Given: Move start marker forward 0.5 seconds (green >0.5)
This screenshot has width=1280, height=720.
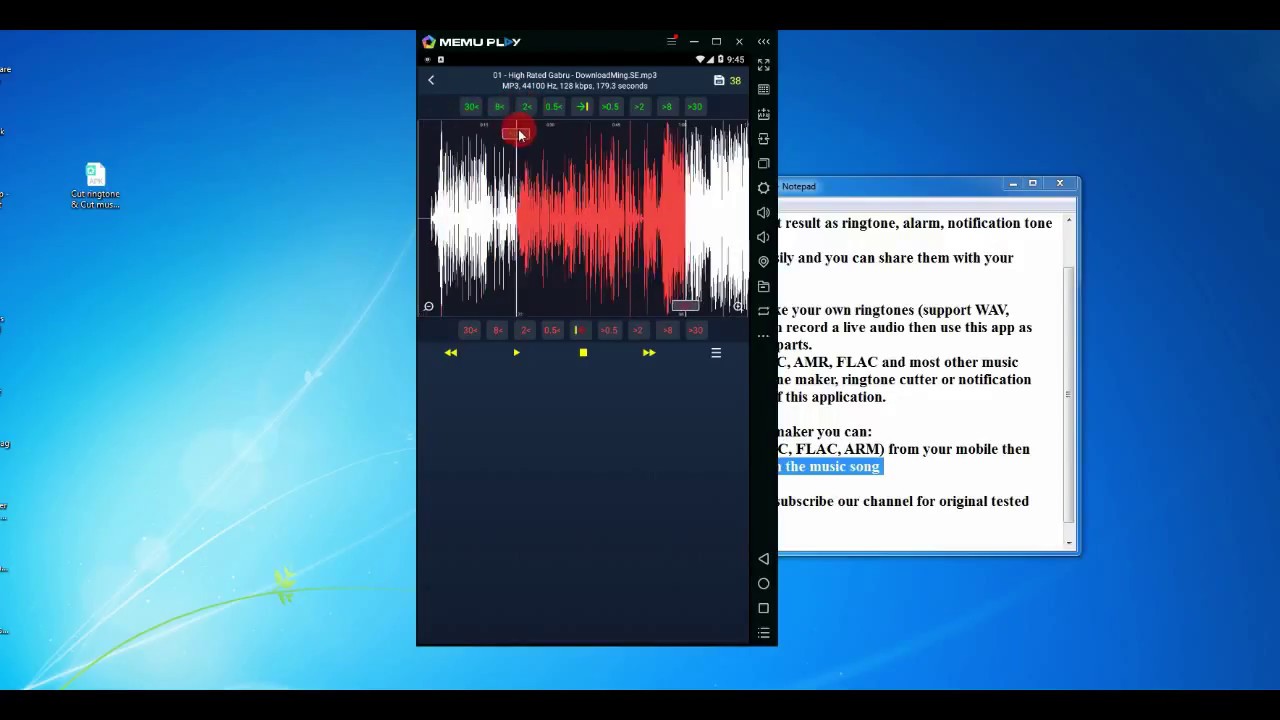Looking at the screenshot, I should [x=610, y=107].
